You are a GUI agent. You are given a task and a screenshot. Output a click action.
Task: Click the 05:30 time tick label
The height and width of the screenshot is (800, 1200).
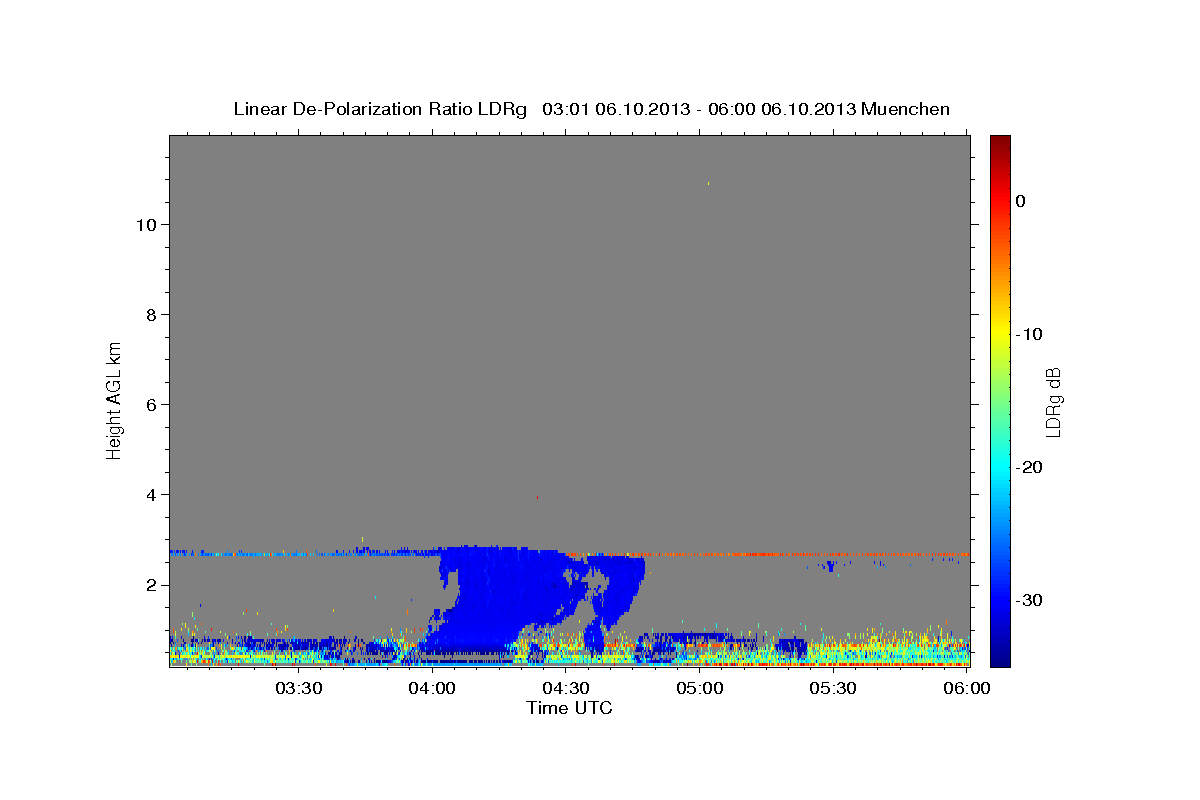[x=834, y=688]
